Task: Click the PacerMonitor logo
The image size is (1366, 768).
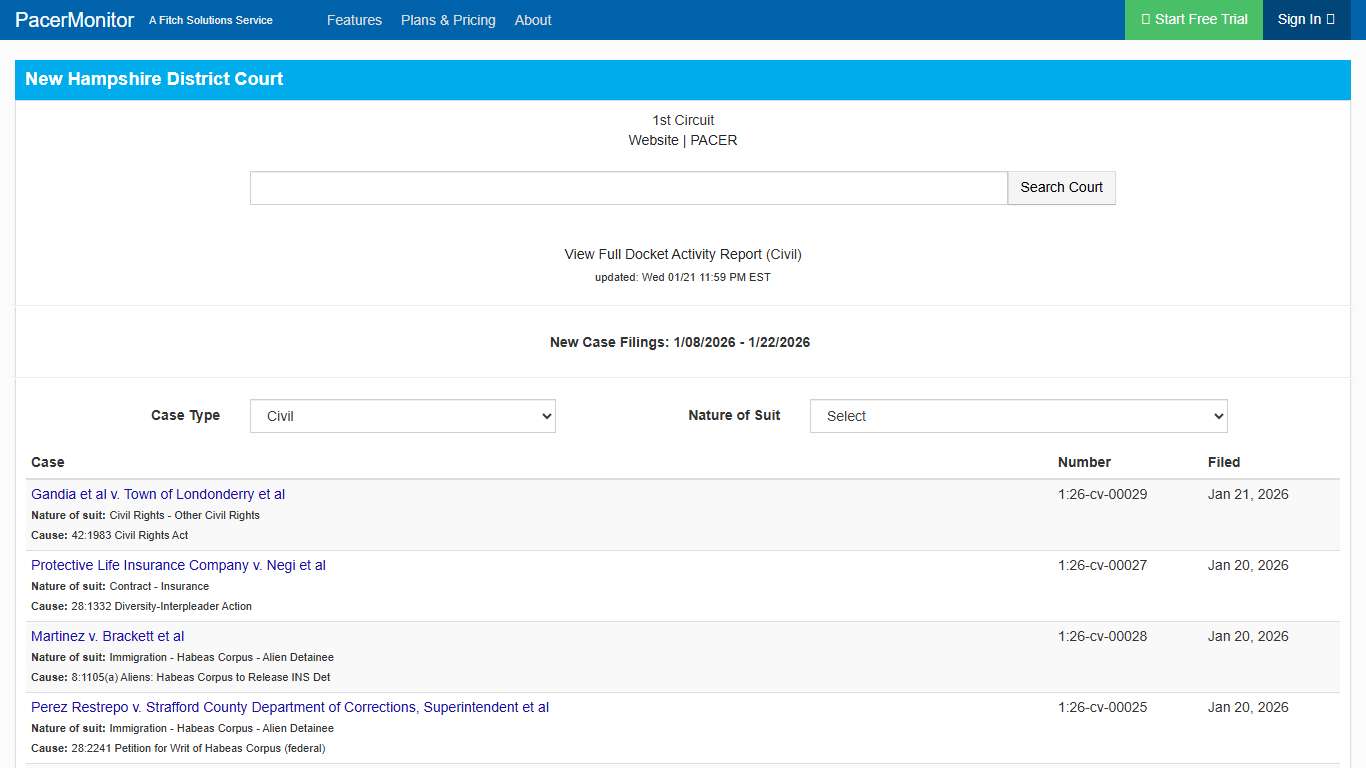Action: coord(74,19)
